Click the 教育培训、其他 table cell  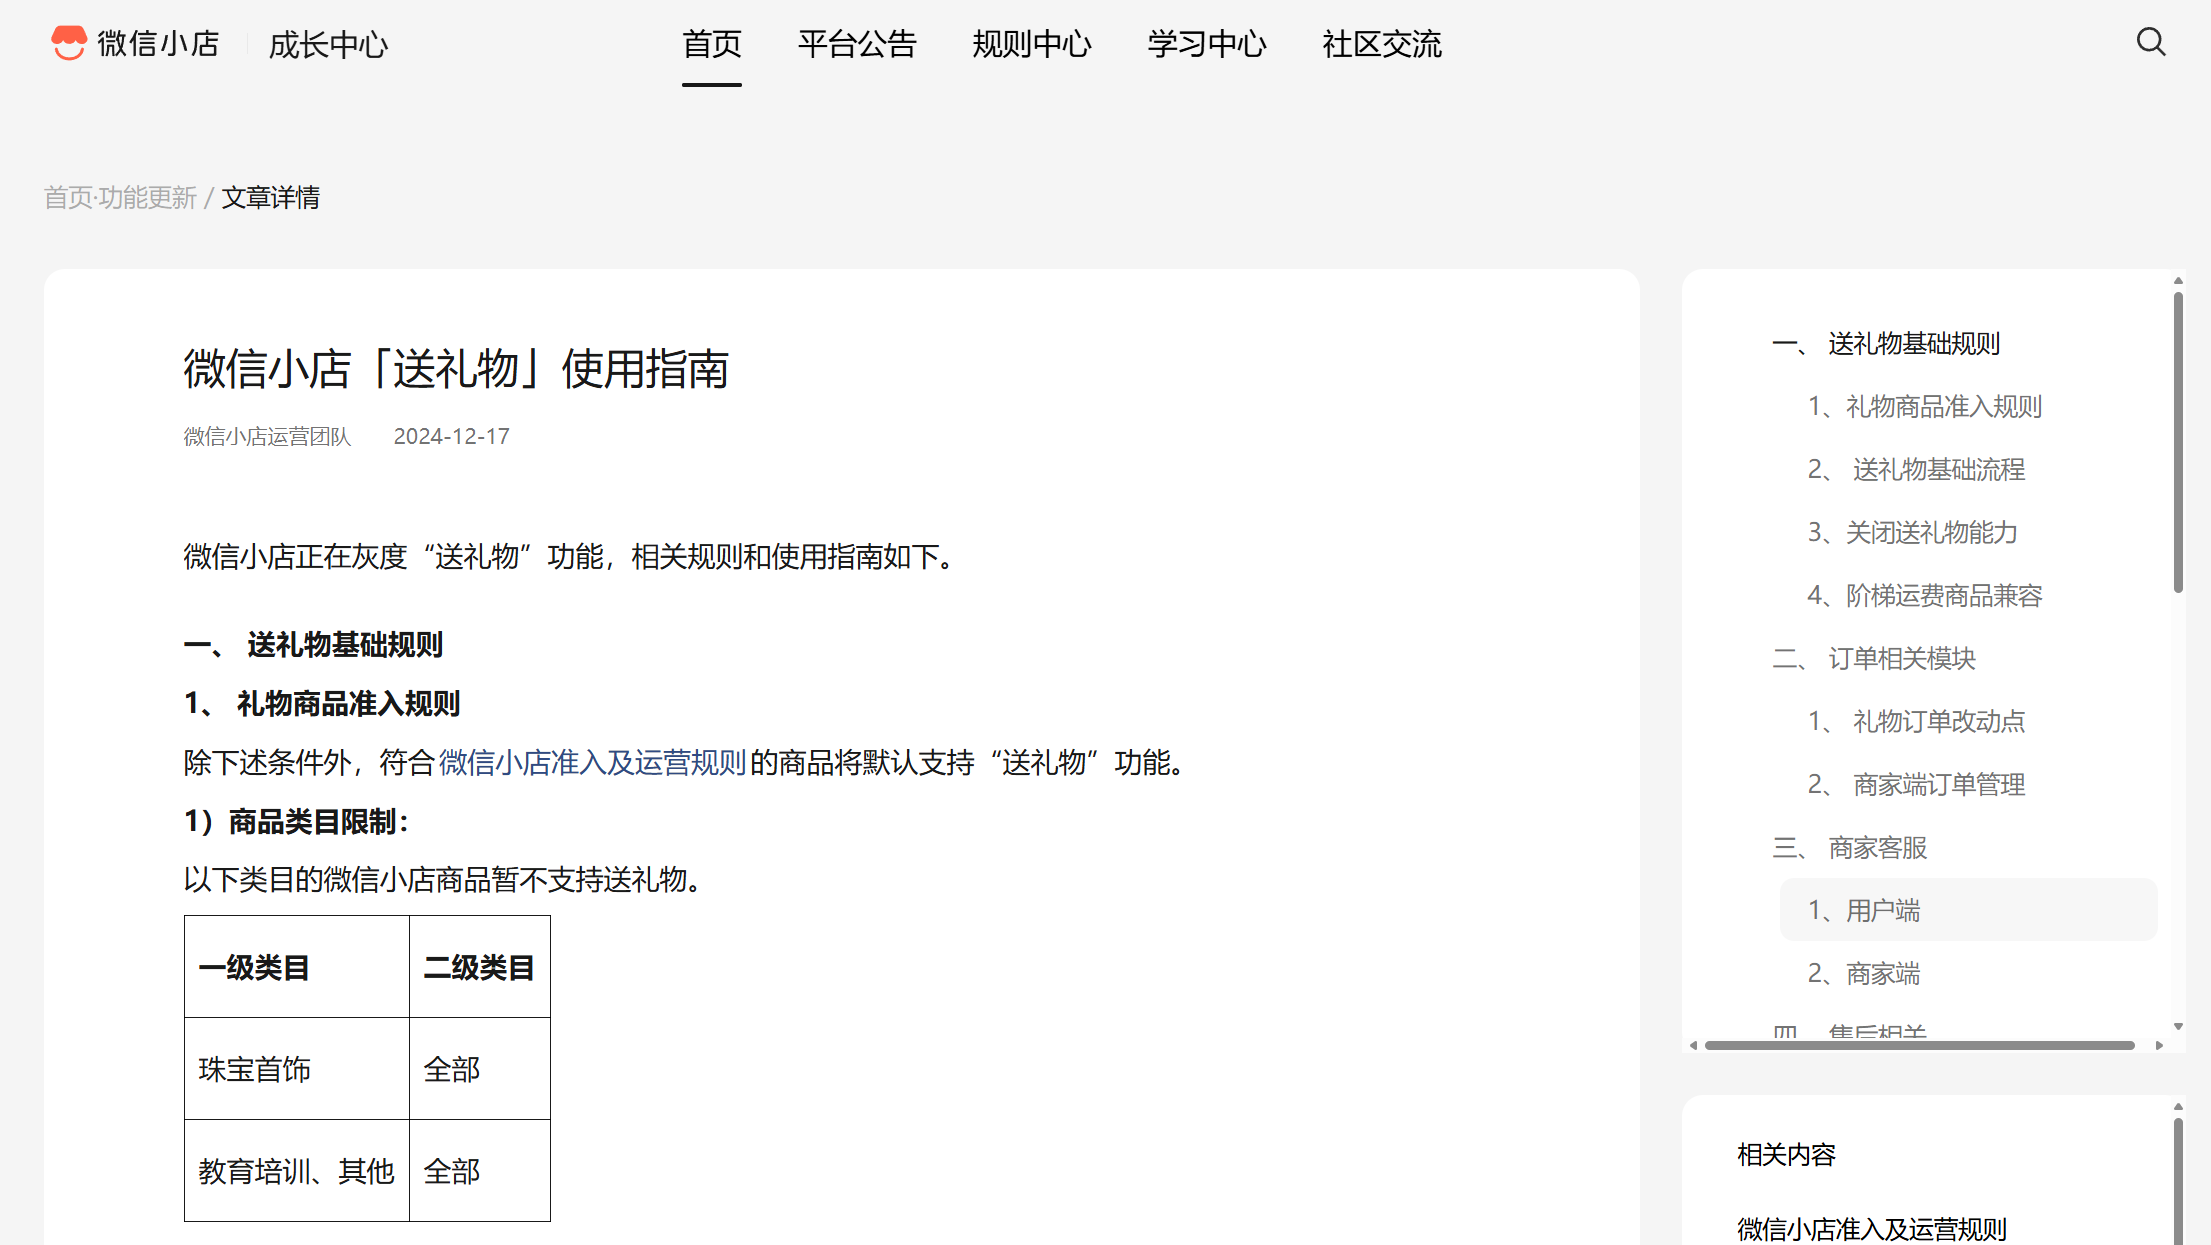[297, 1171]
